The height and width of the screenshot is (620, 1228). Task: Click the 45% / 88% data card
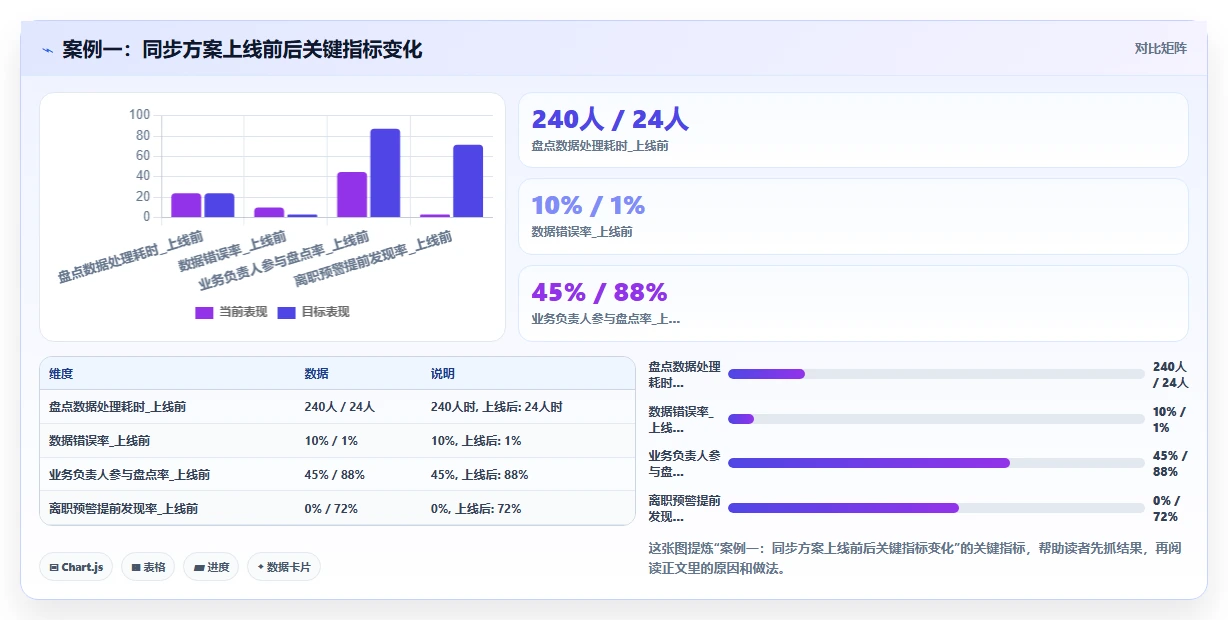coord(853,303)
